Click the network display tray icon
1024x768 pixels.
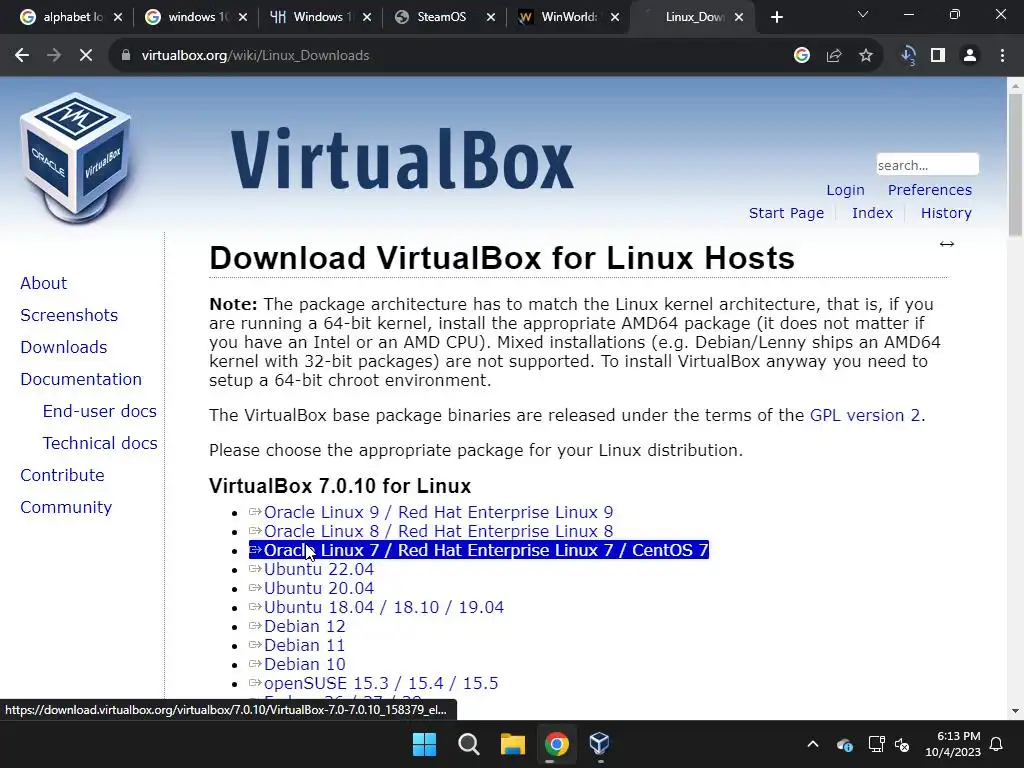click(876, 744)
